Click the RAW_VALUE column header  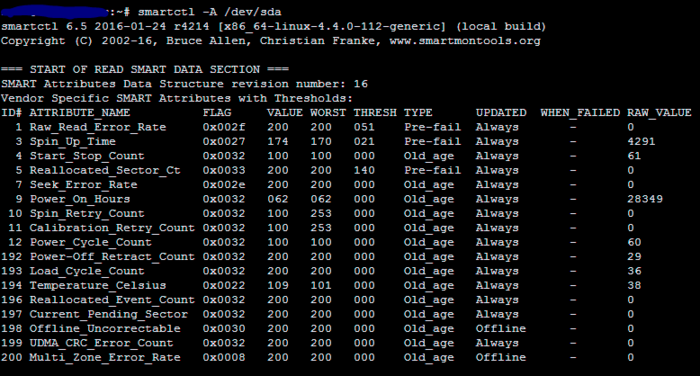pyautogui.click(x=659, y=113)
